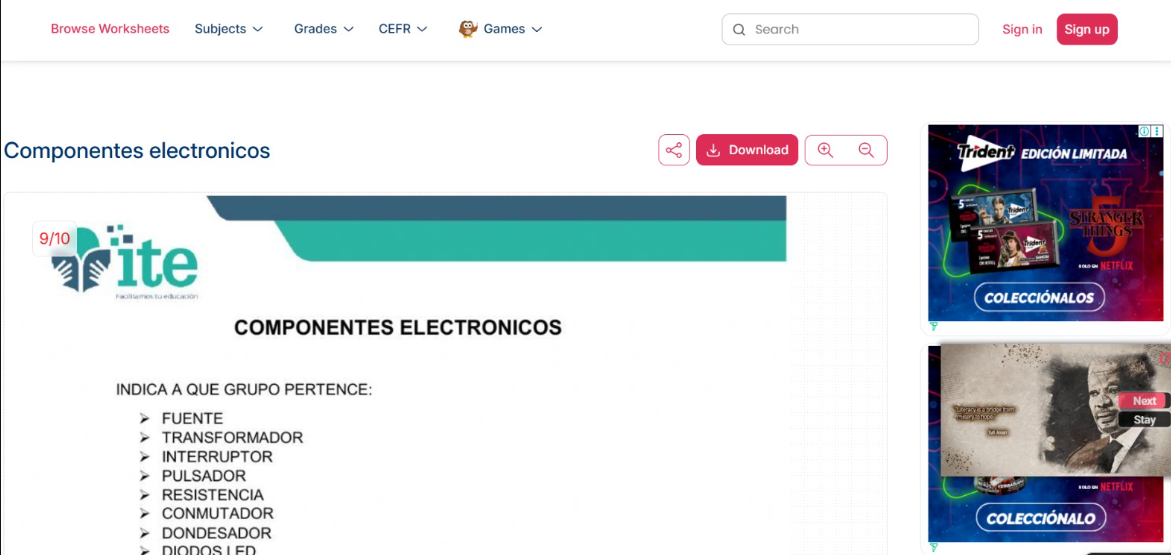Expand the CEFR dropdown
The width and height of the screenshot is (1171, 555).
pos(403,29)
